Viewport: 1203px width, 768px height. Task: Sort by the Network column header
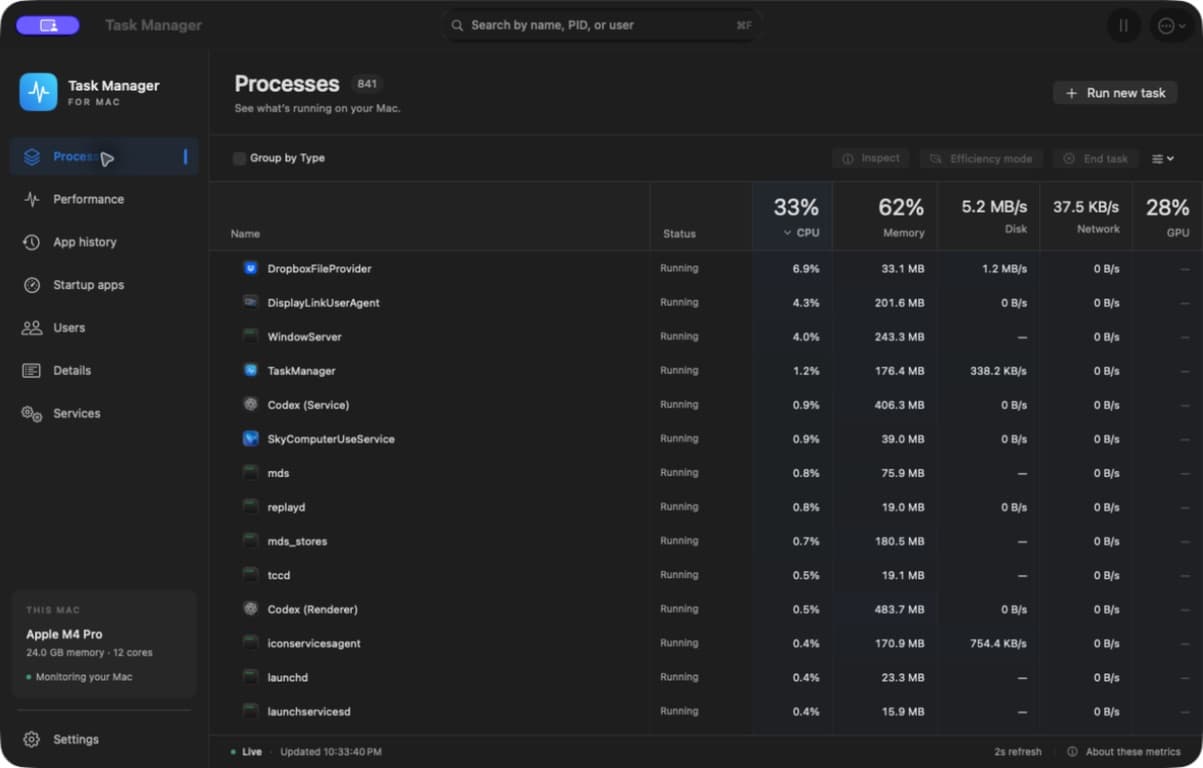(x=1086, y=217)
